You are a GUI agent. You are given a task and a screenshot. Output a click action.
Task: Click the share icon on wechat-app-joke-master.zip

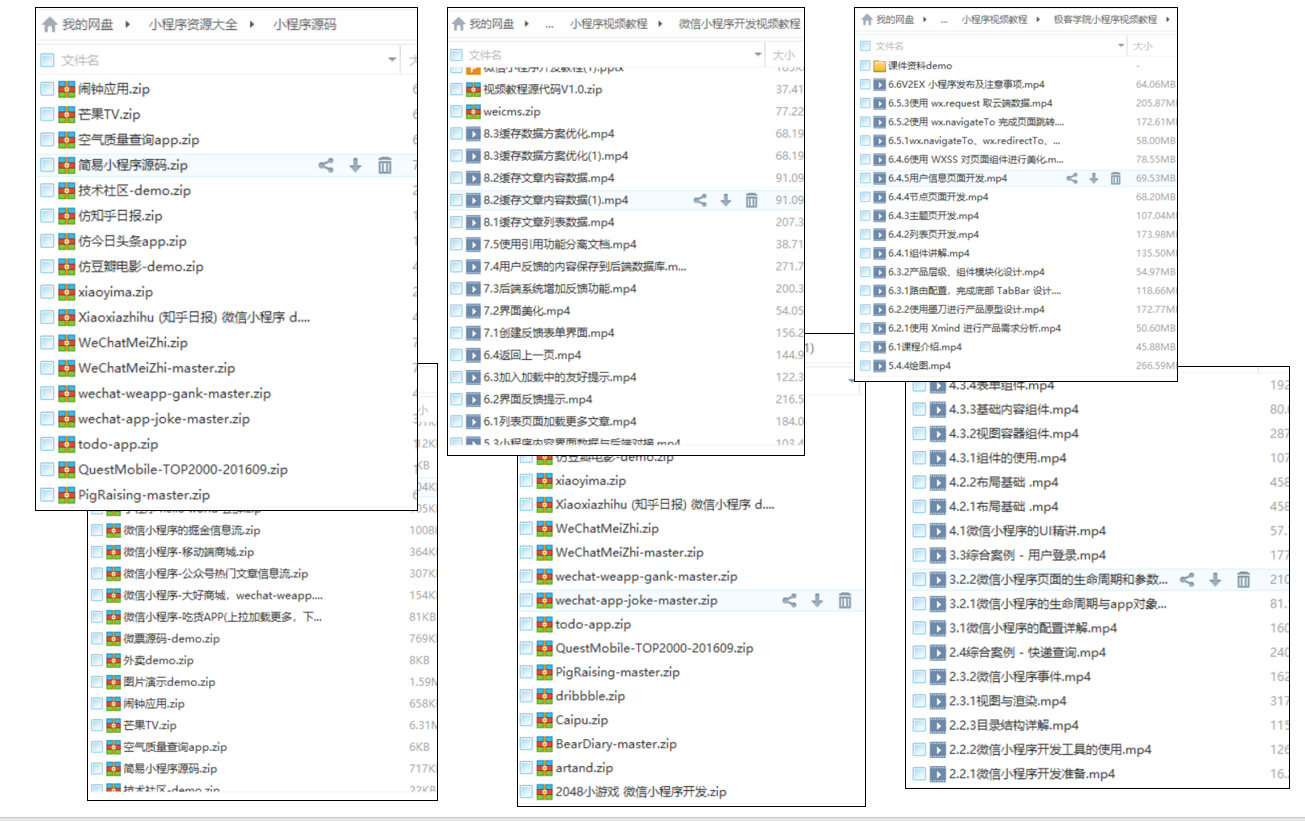pyautogui.click(x=788, y=600)
